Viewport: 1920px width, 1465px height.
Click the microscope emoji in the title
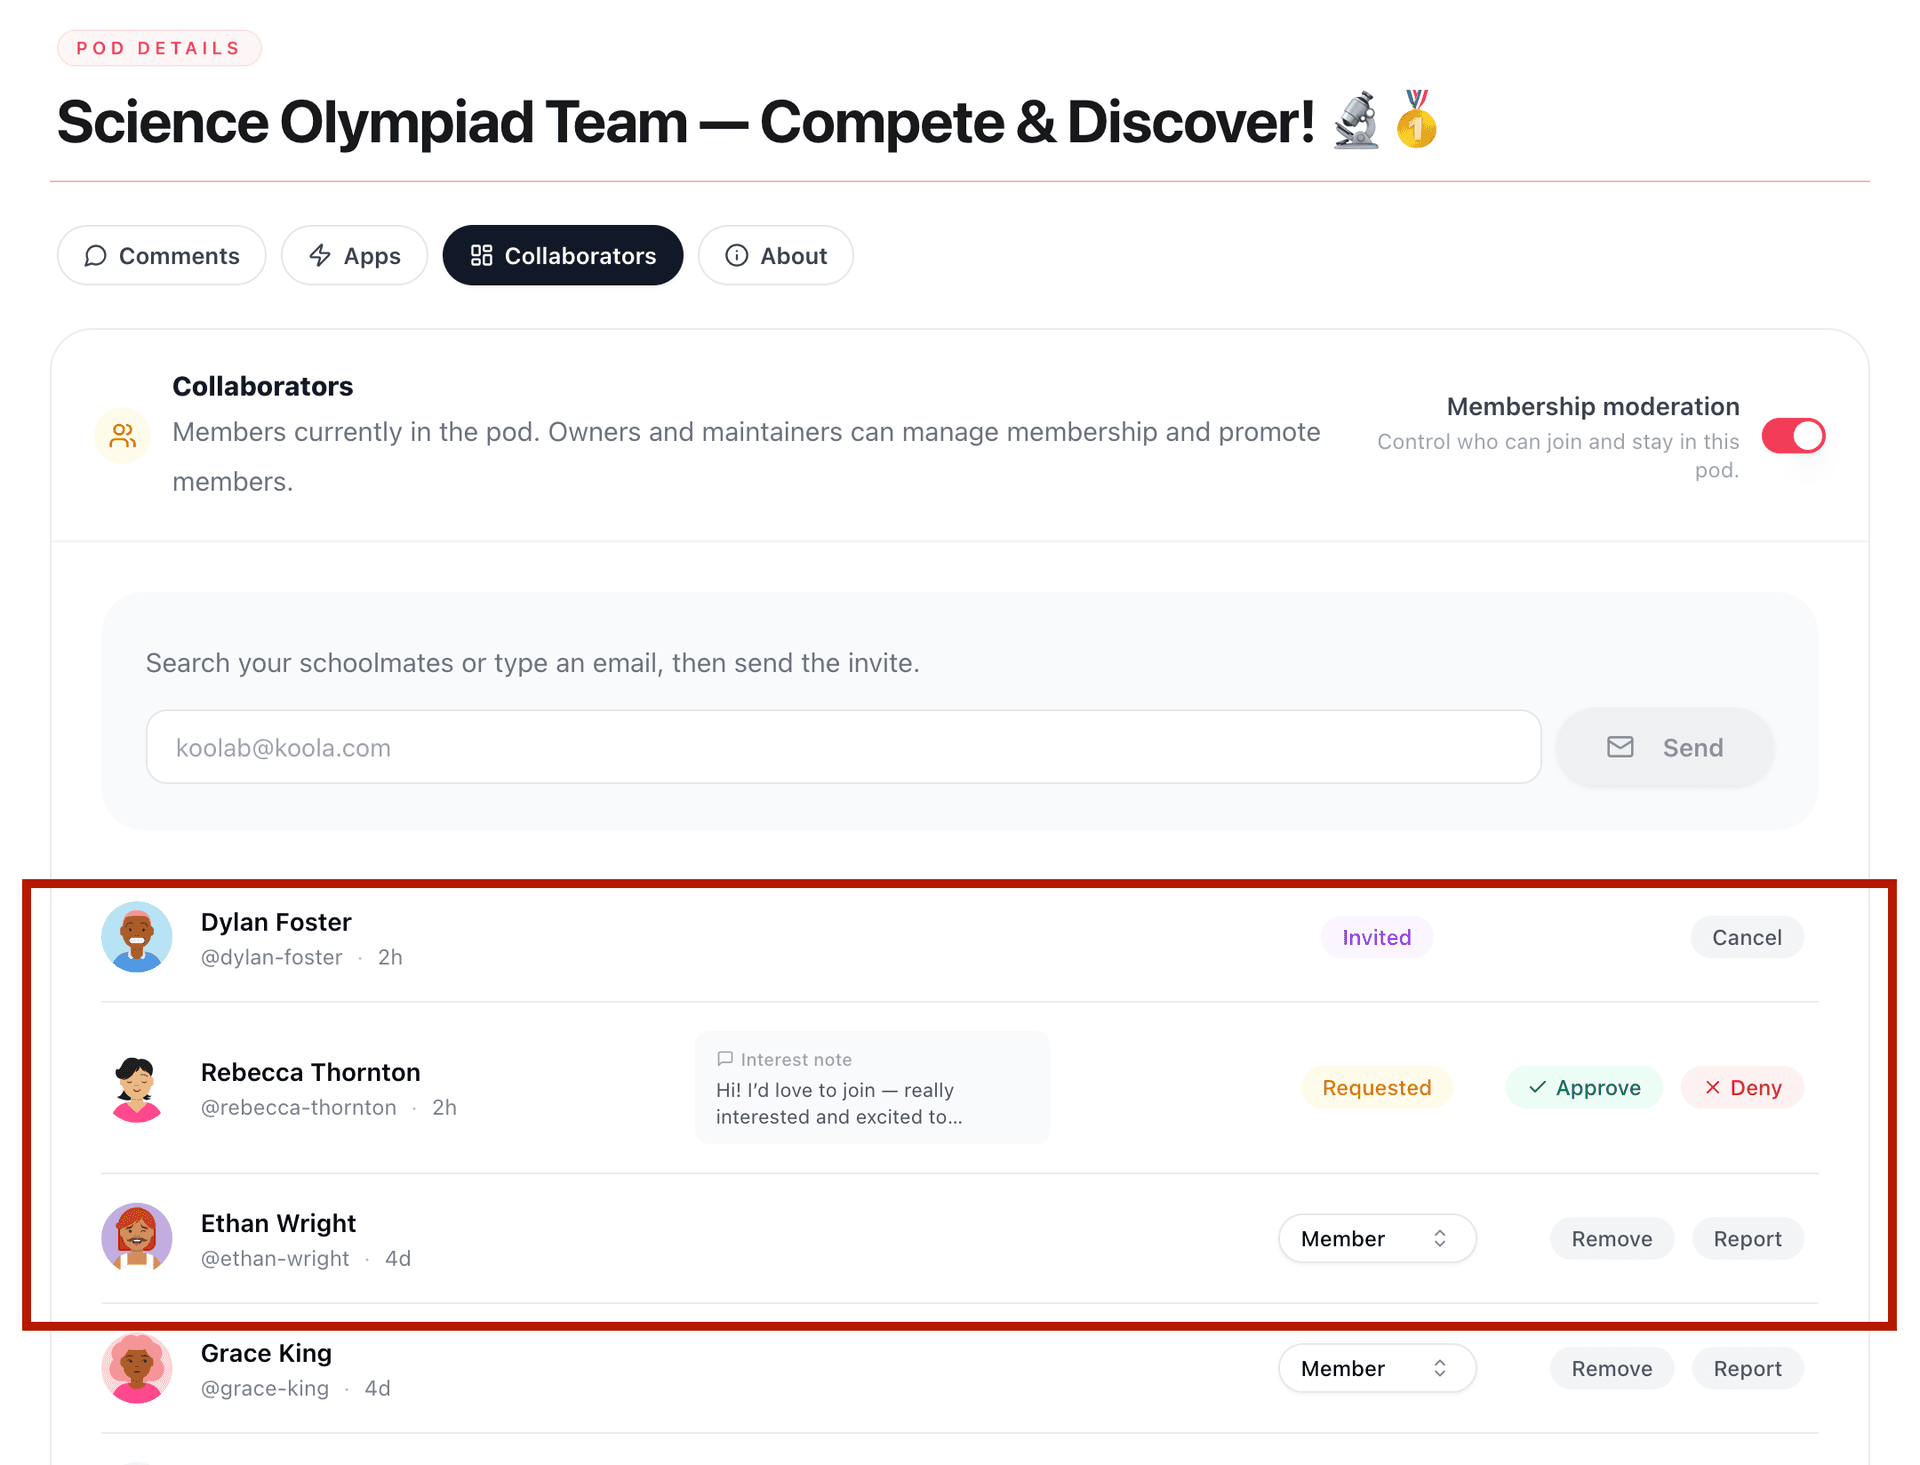(1356, 121)
